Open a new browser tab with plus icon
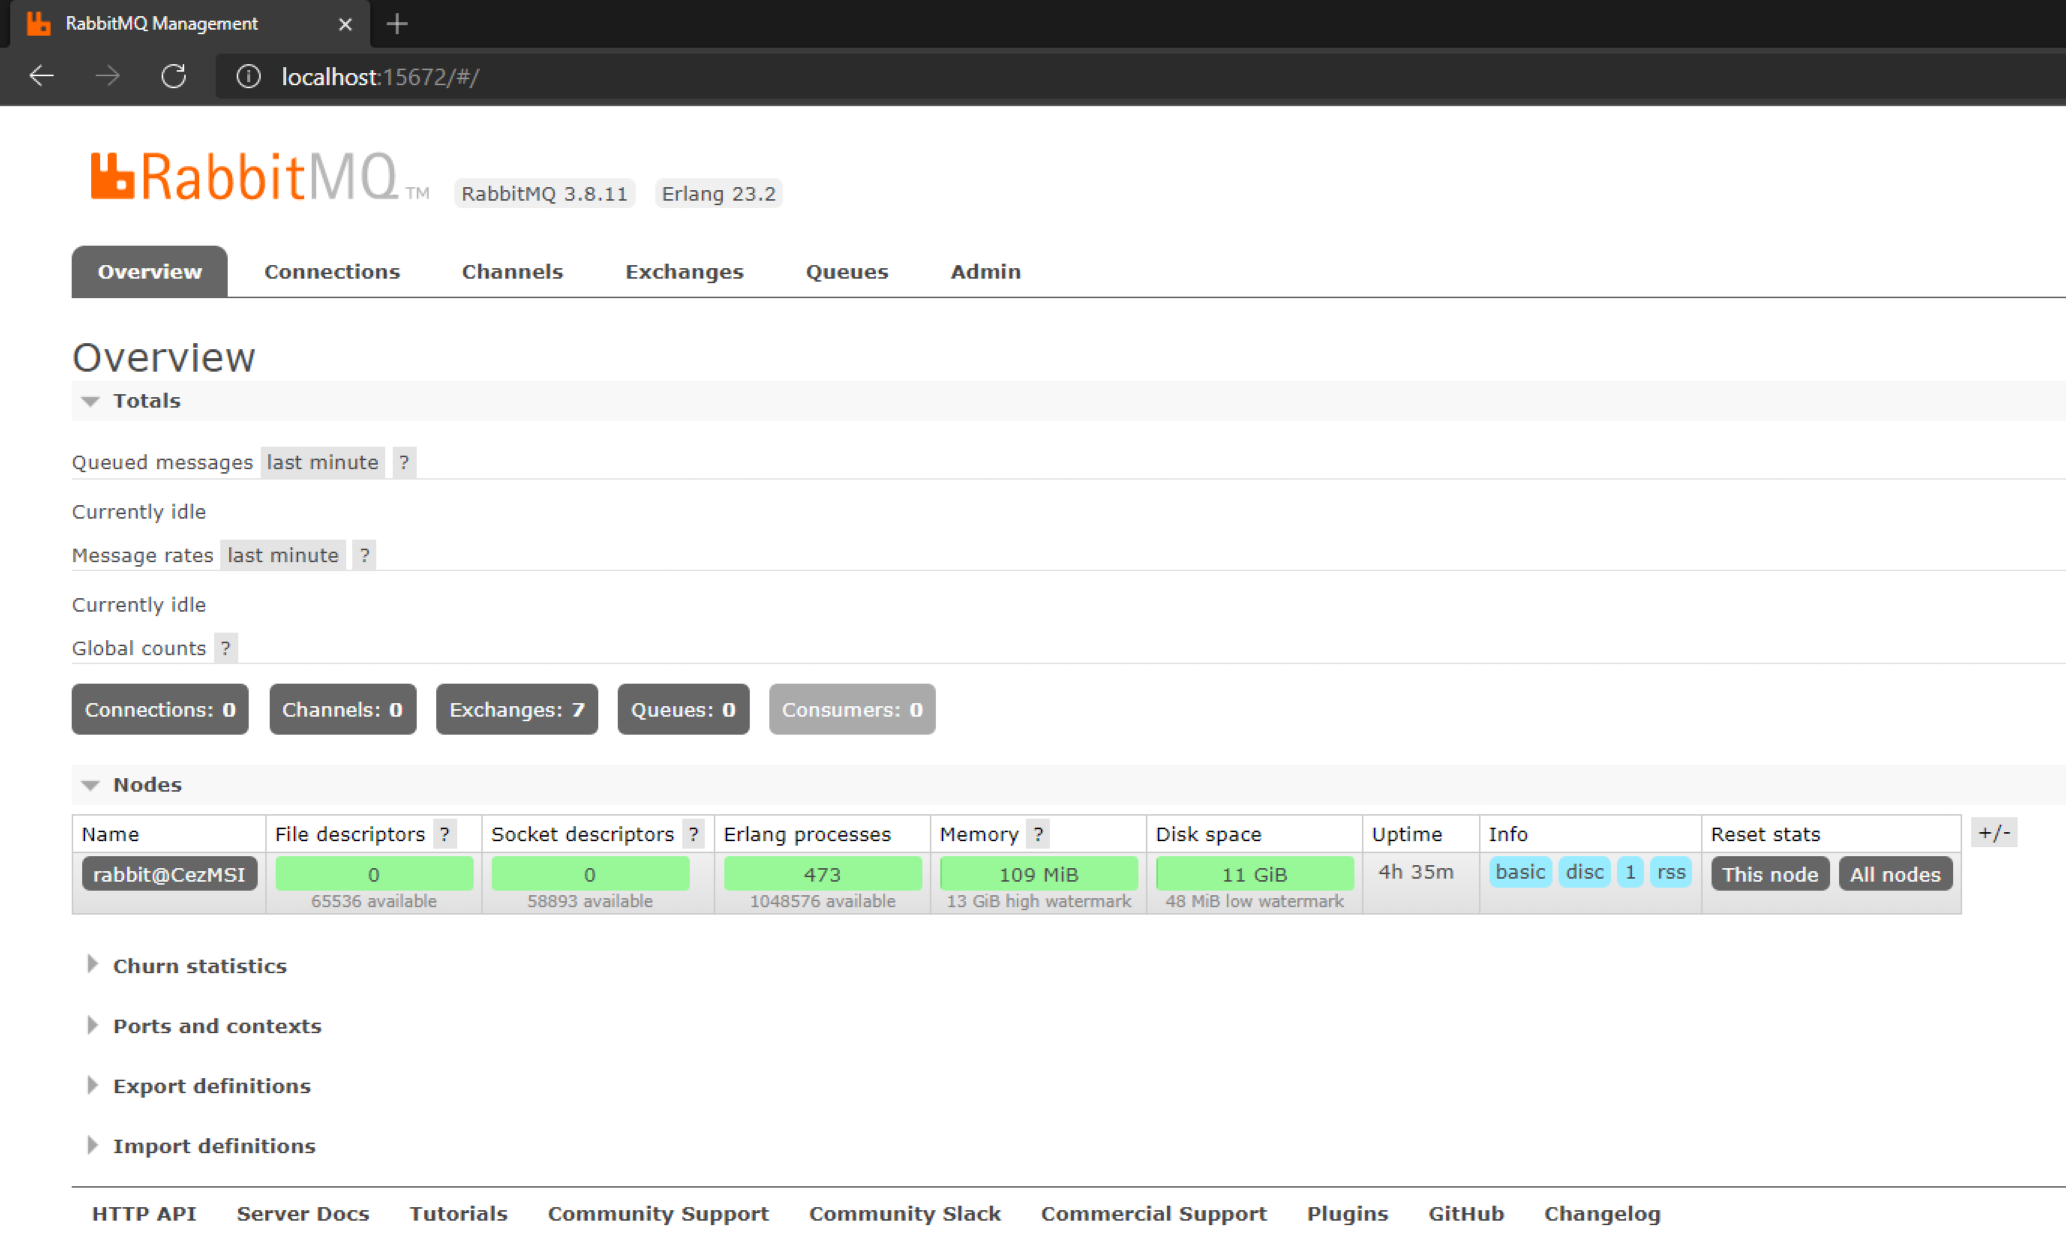 click(x=397, y=24)
